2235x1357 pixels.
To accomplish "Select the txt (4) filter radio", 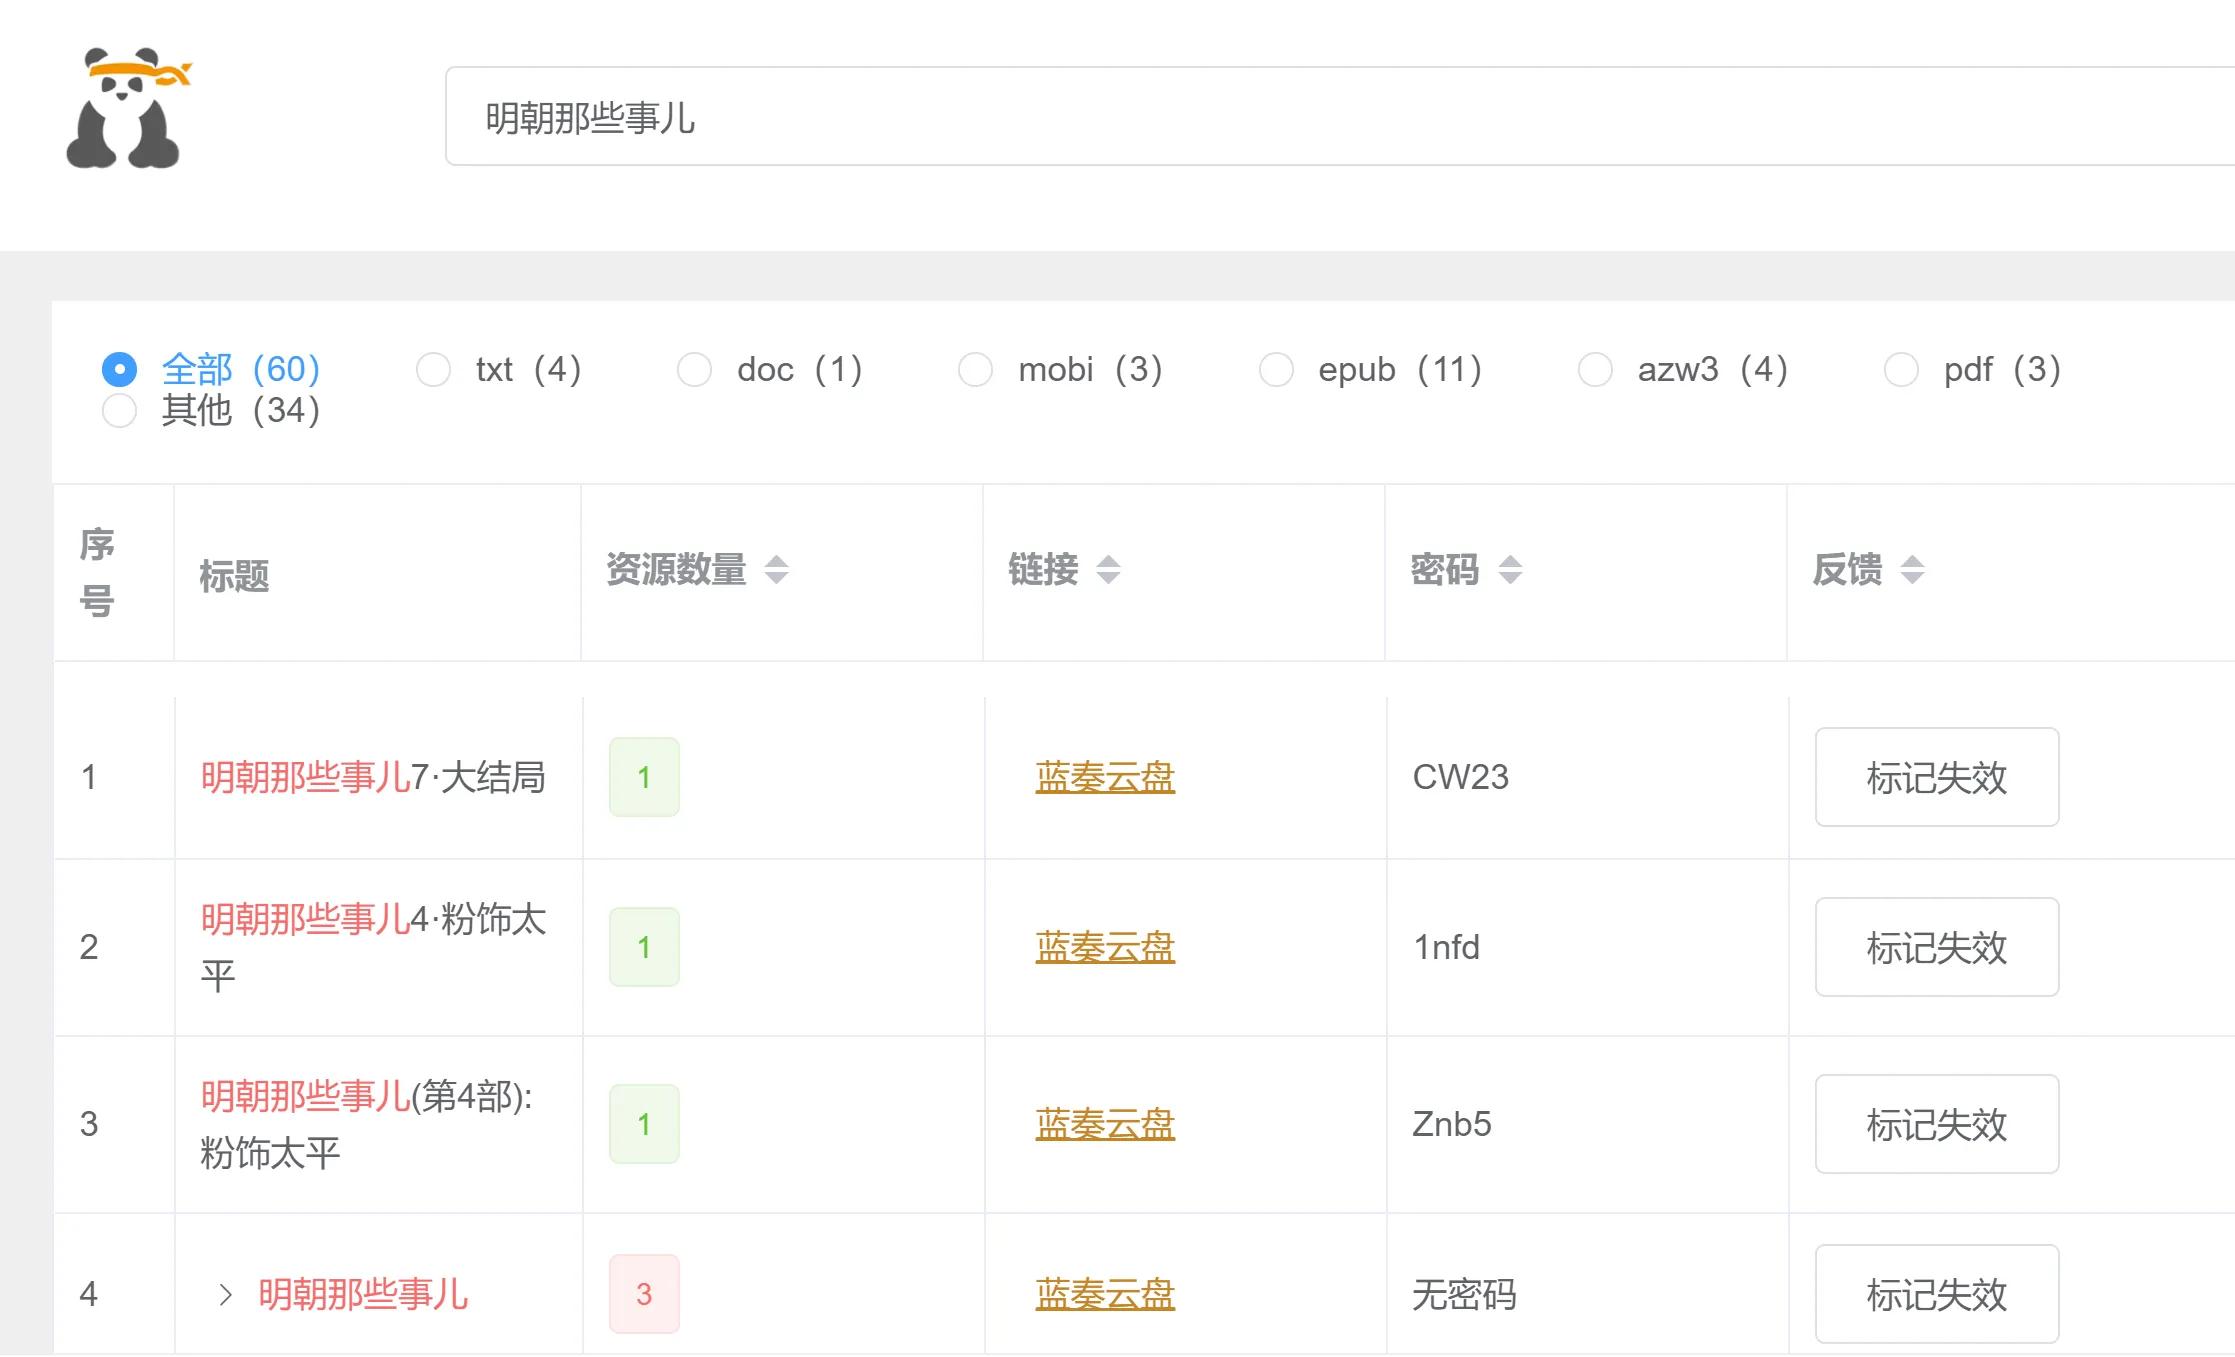I will click(434, 369).
